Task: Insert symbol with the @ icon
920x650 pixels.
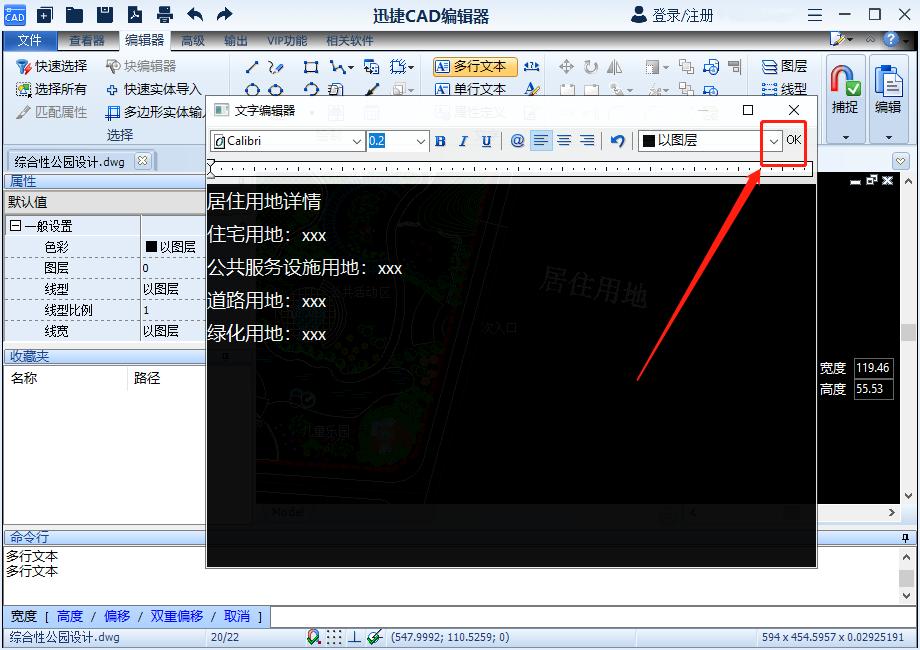Action: tap(517, 141)
